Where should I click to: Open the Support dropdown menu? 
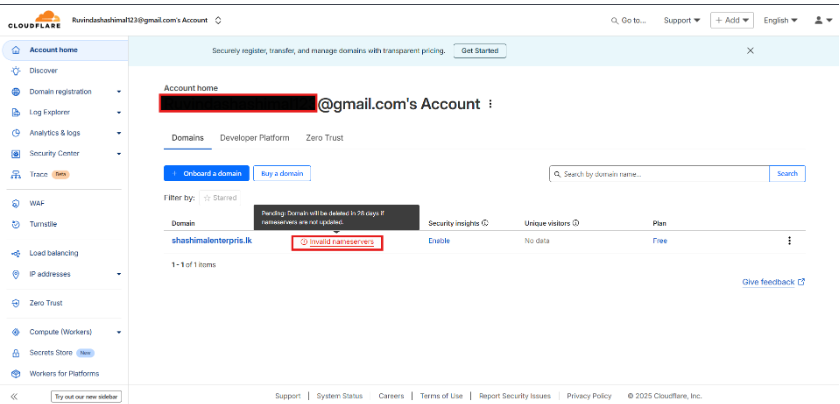(682, 20)
